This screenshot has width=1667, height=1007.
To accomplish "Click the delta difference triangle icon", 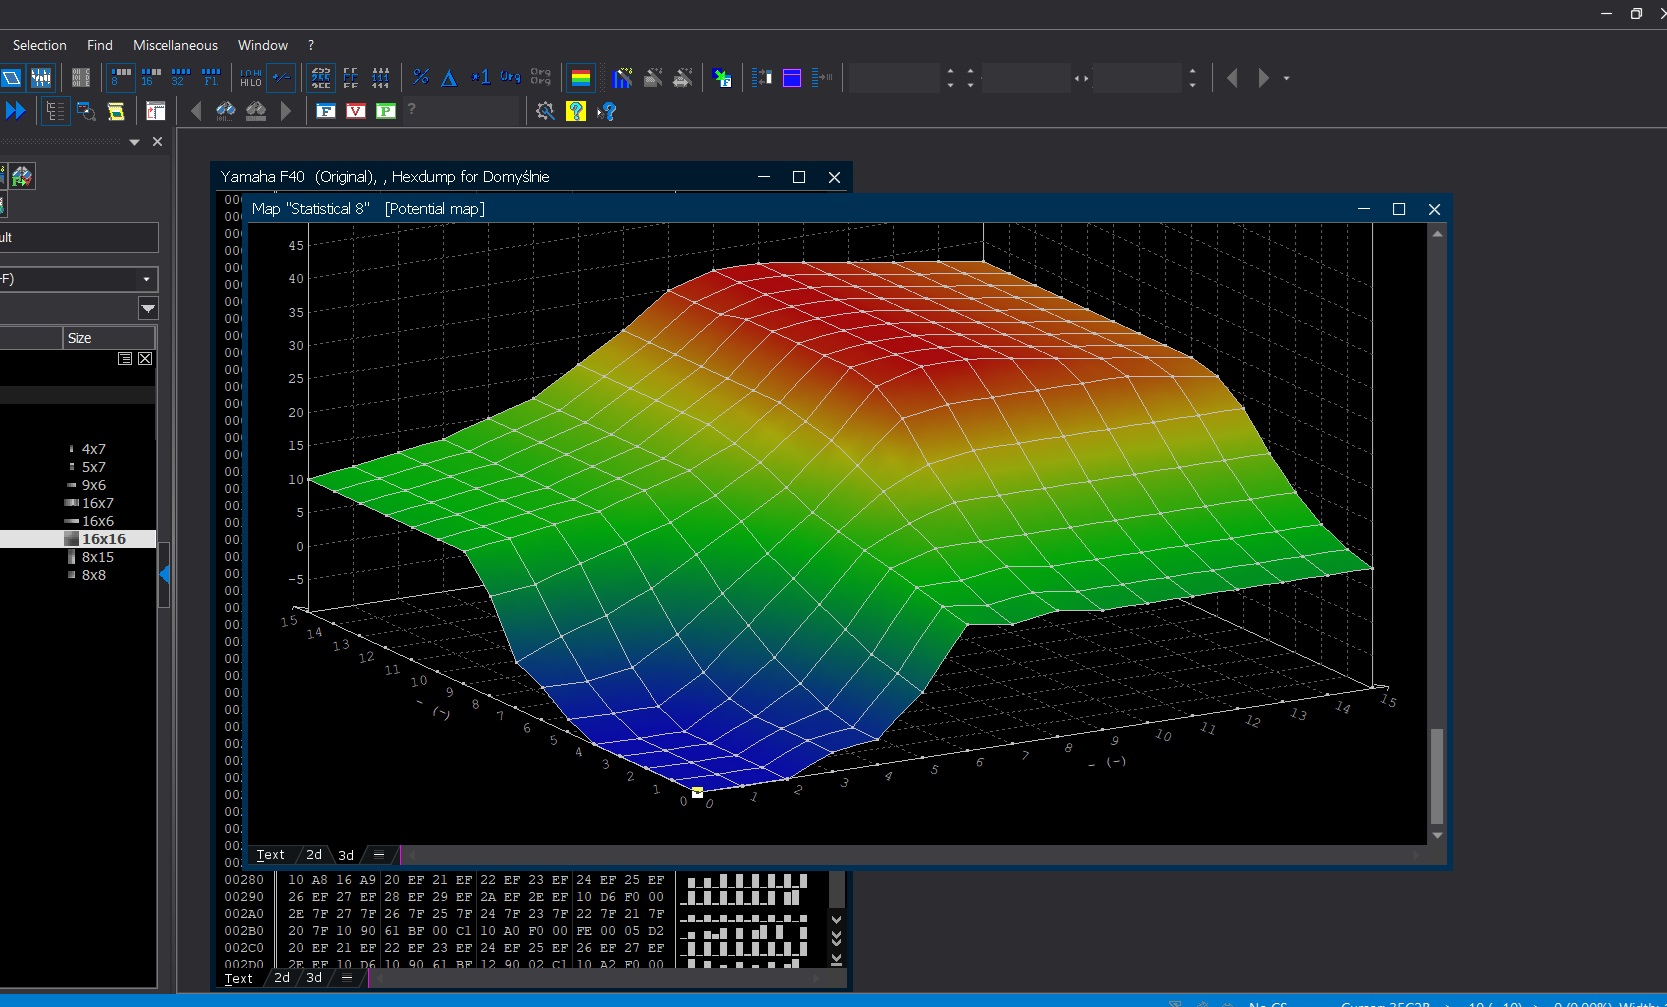I will point(449,77).
